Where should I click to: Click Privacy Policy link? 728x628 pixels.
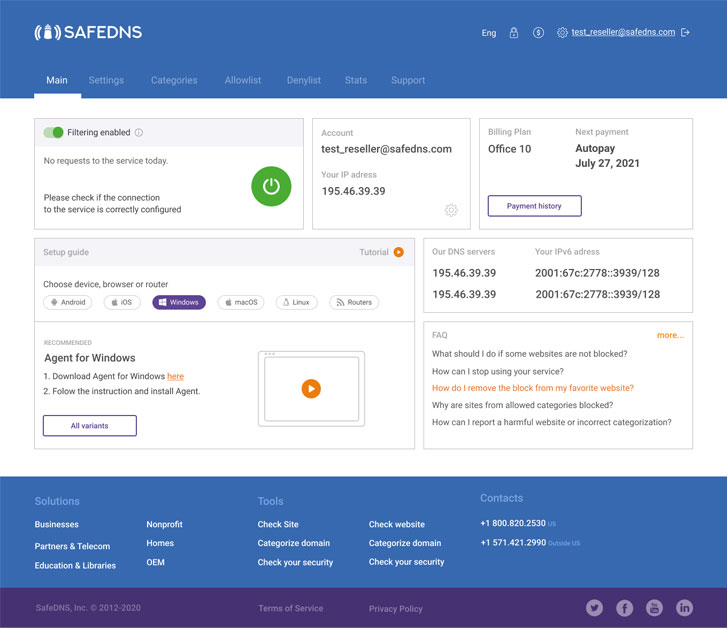coord(396,609)
